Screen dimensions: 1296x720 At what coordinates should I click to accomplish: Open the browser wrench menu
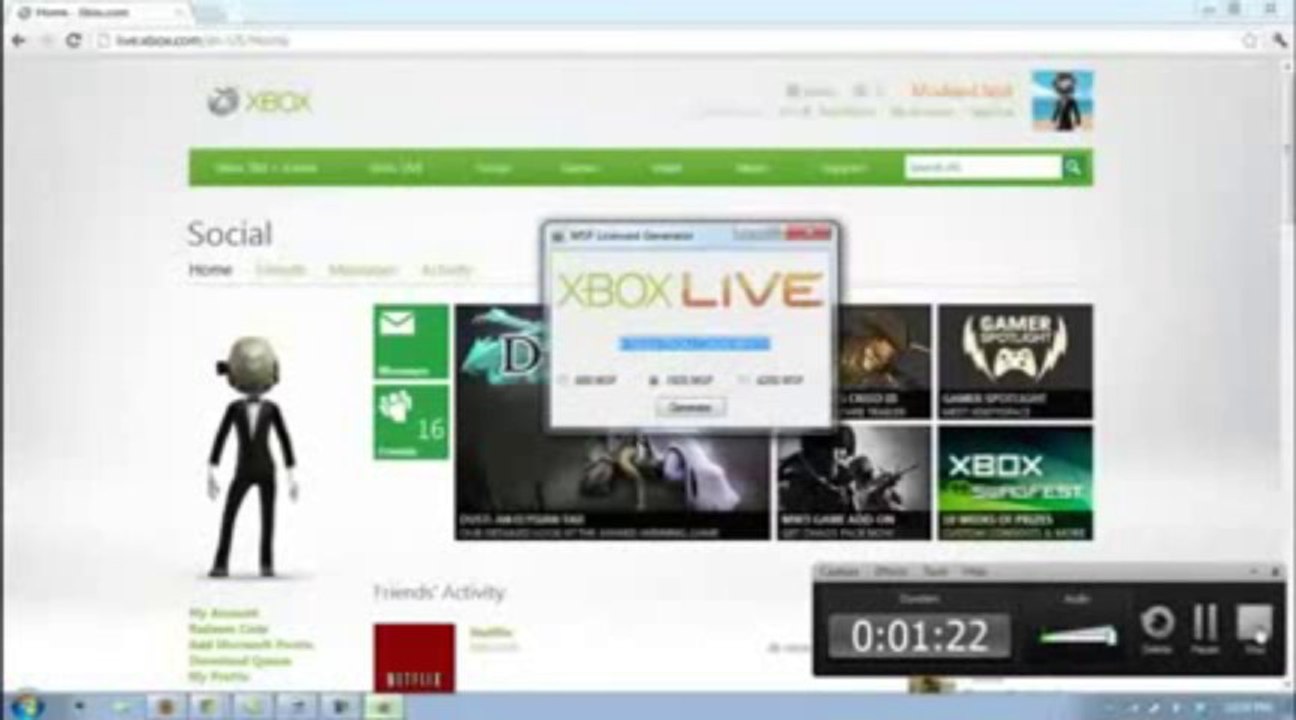point(1281,40)
